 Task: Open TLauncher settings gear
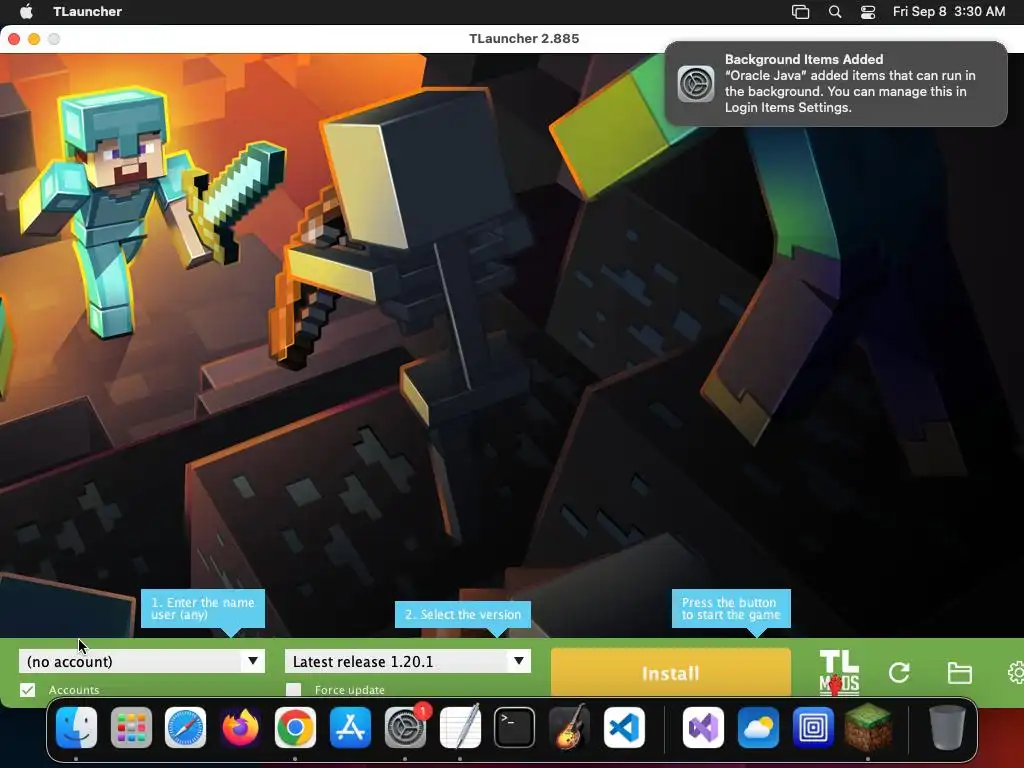(1016, 673)
